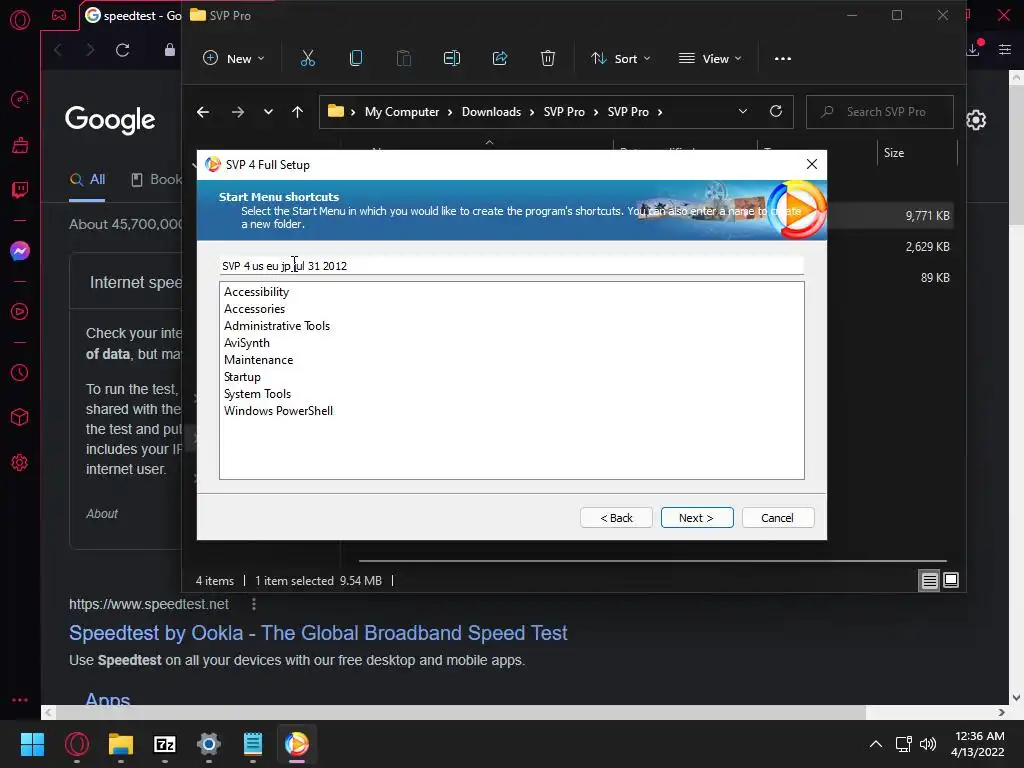Click the Cut scissors icon in File Explorer
Screen dimensions: 1024x768
click(308, 59)
